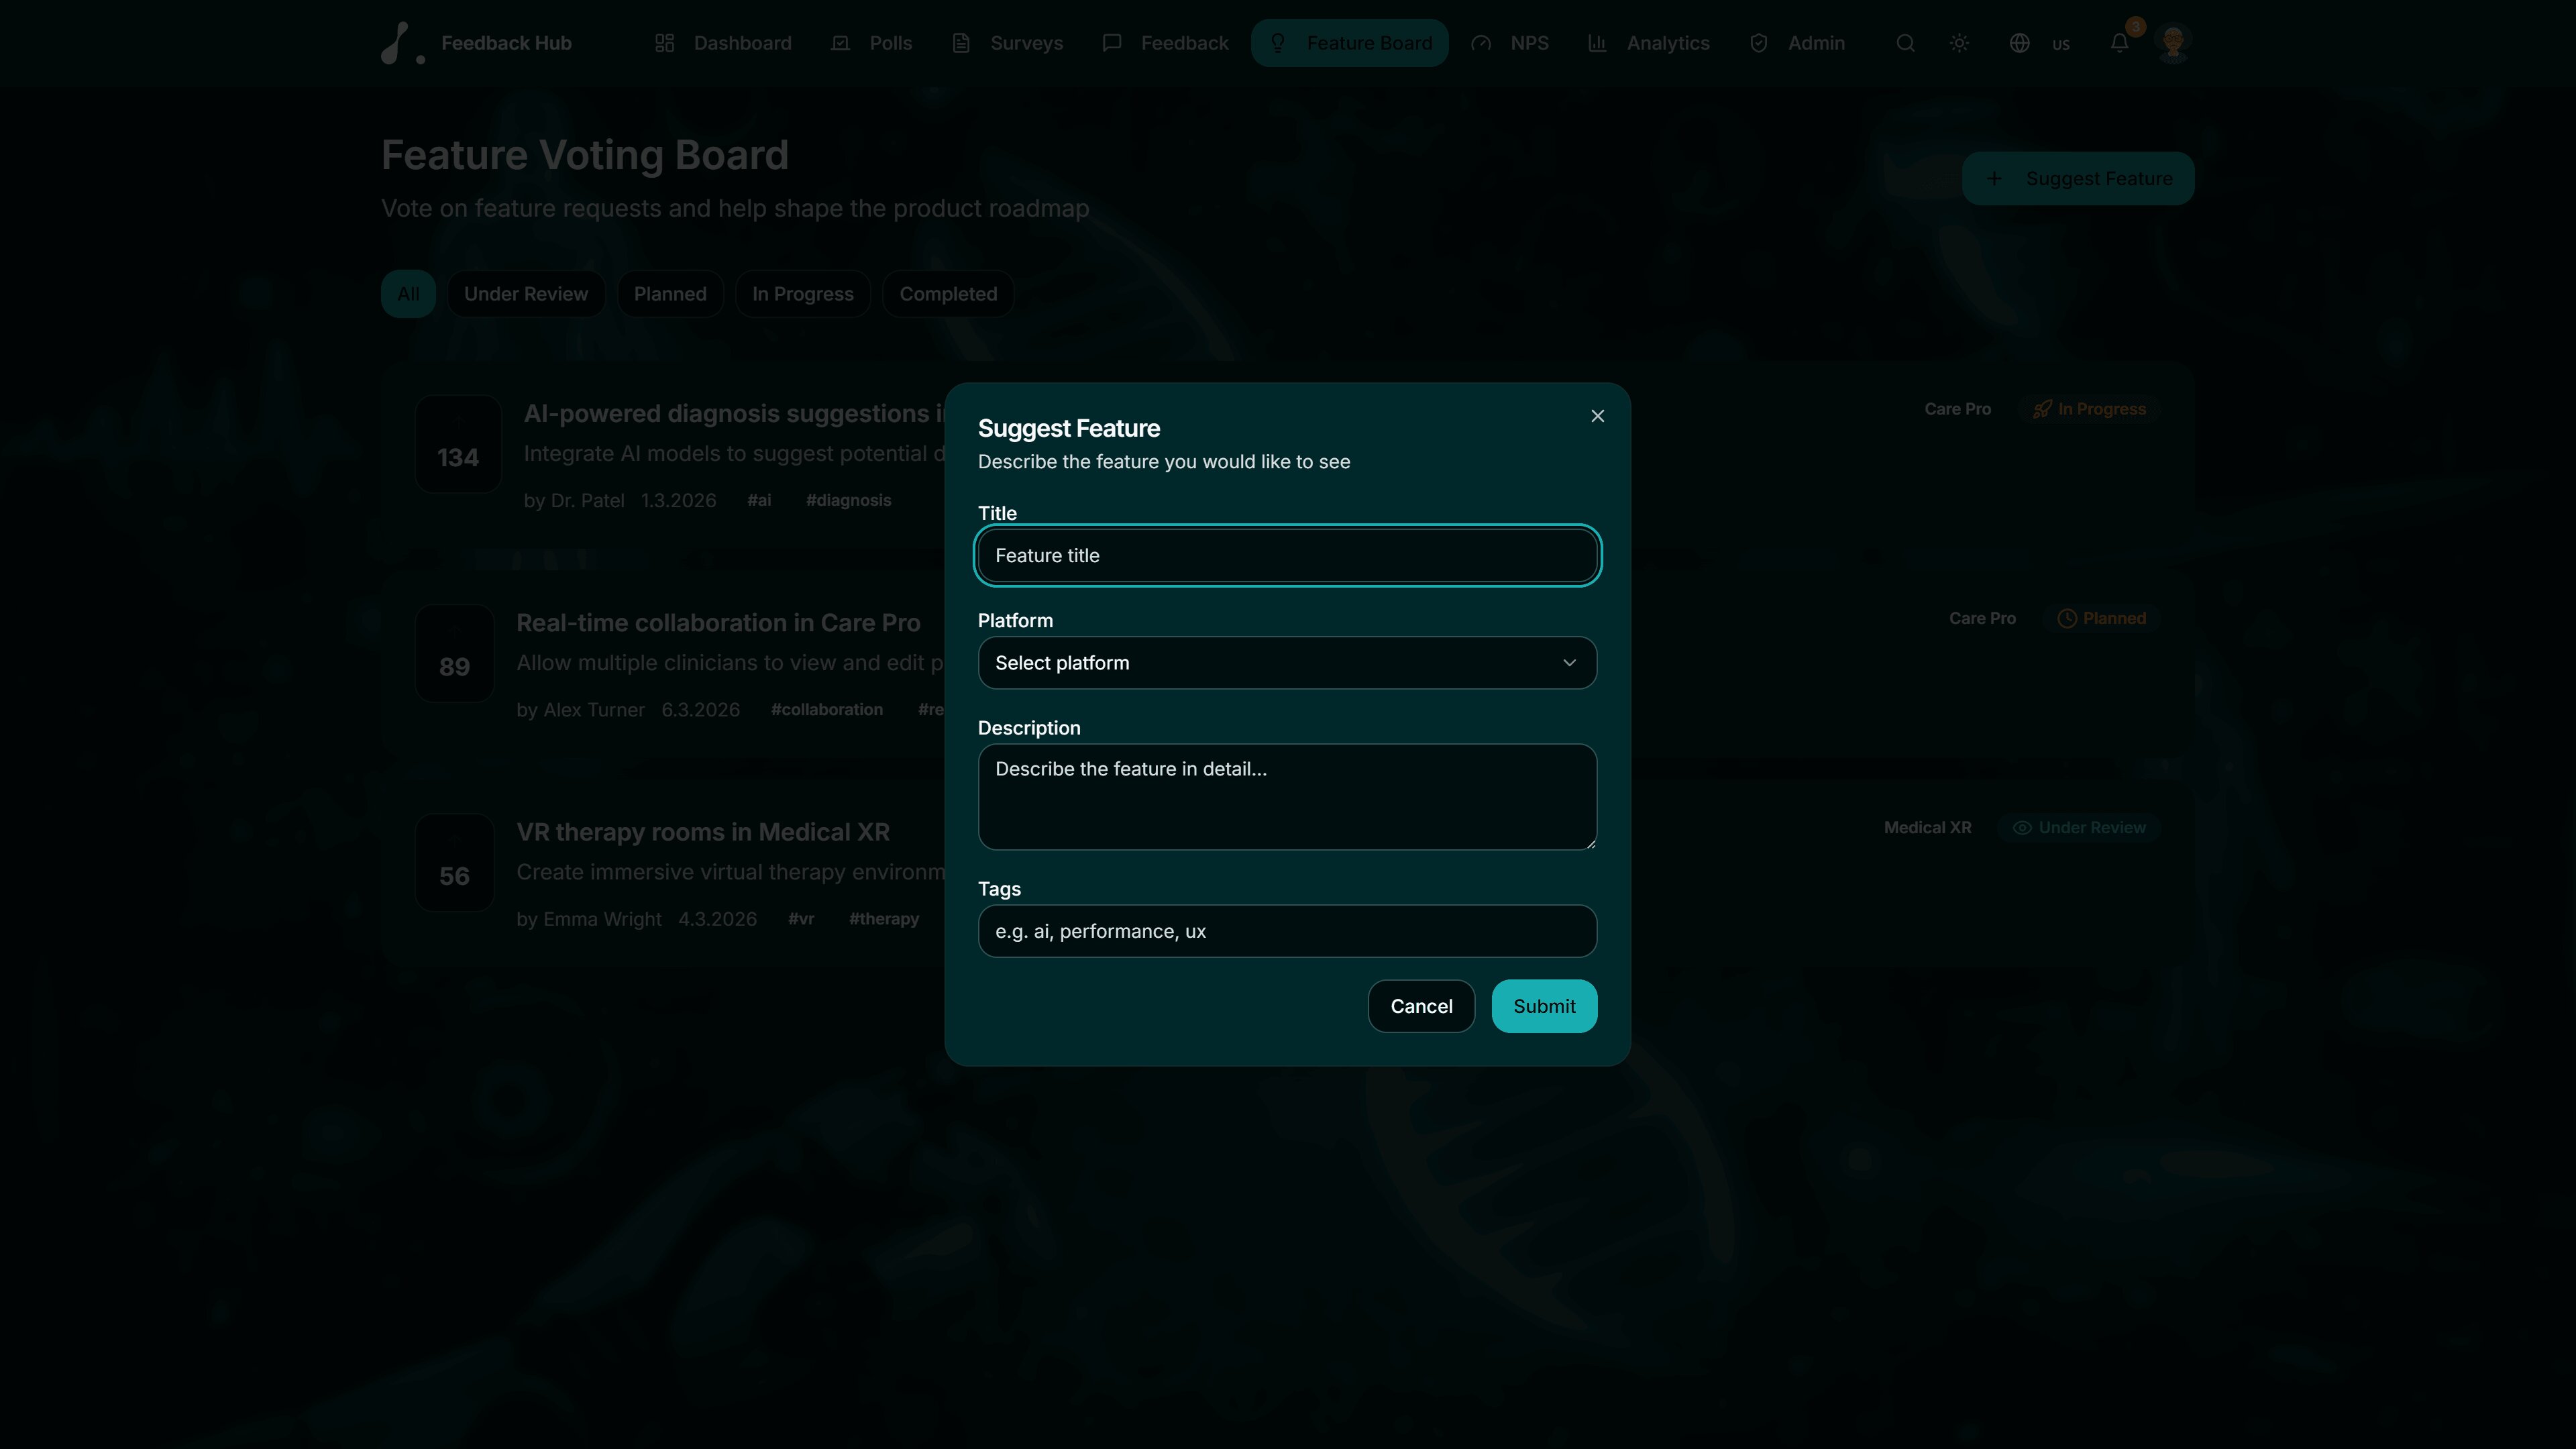Filter by Planned status

[x=670, y=294]
